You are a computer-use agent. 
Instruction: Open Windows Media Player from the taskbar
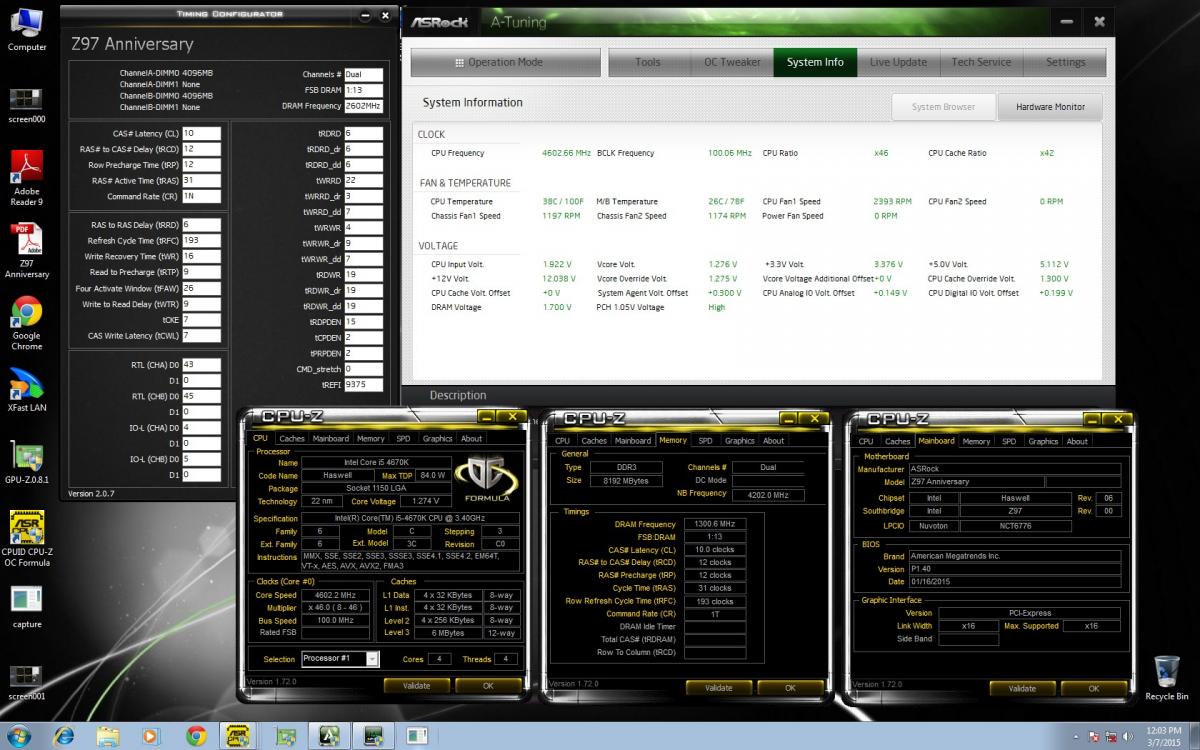pos(151,736)
